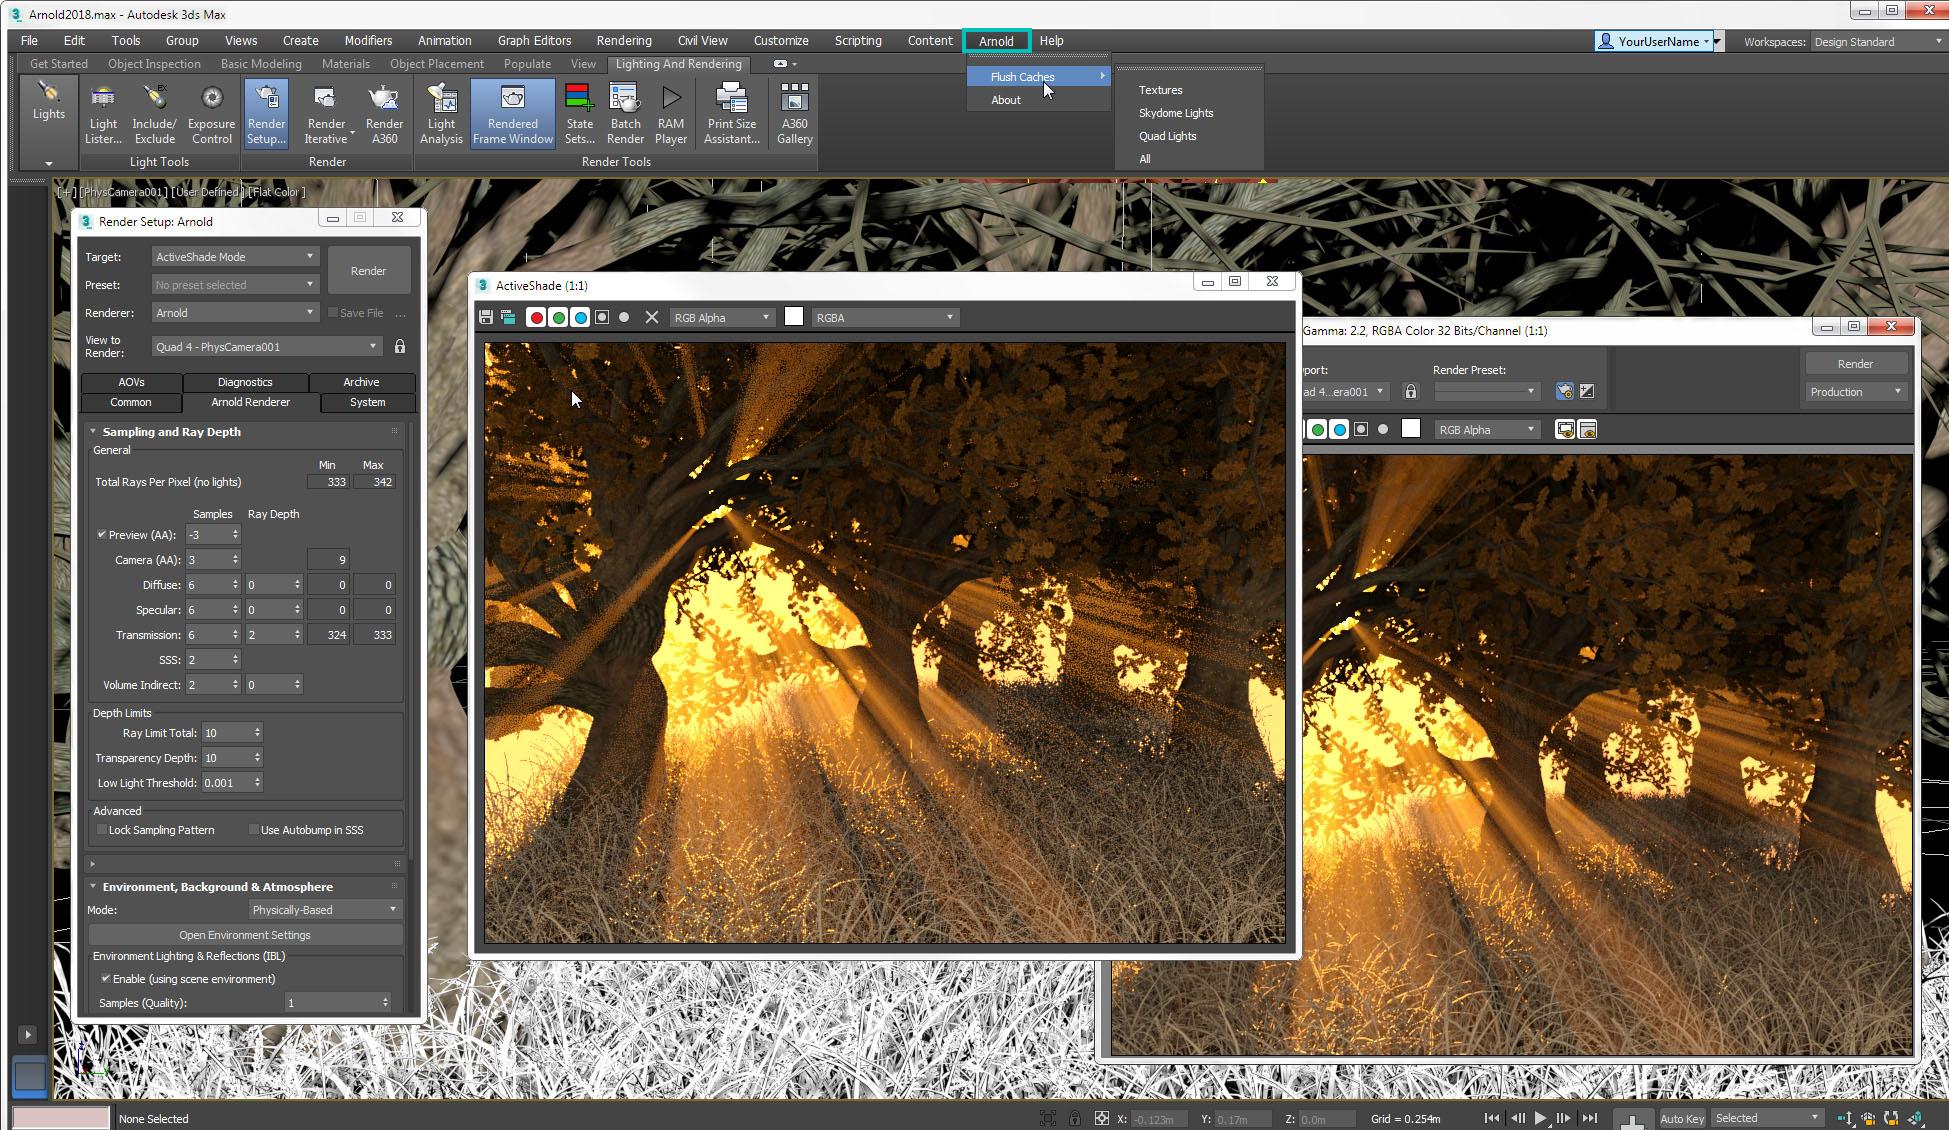
Task: Click Open Environment Settings button
Action: [245, 934]
